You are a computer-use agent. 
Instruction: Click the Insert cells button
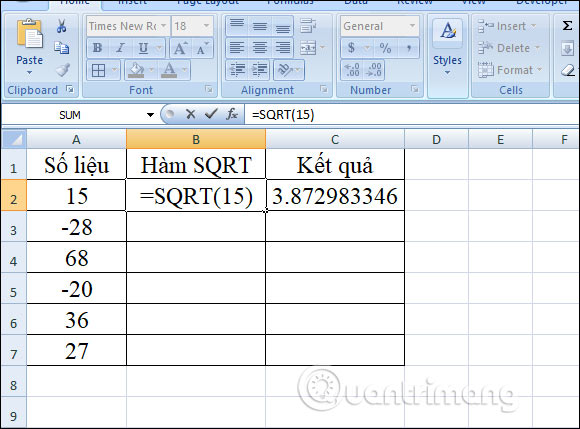[506, 26]
